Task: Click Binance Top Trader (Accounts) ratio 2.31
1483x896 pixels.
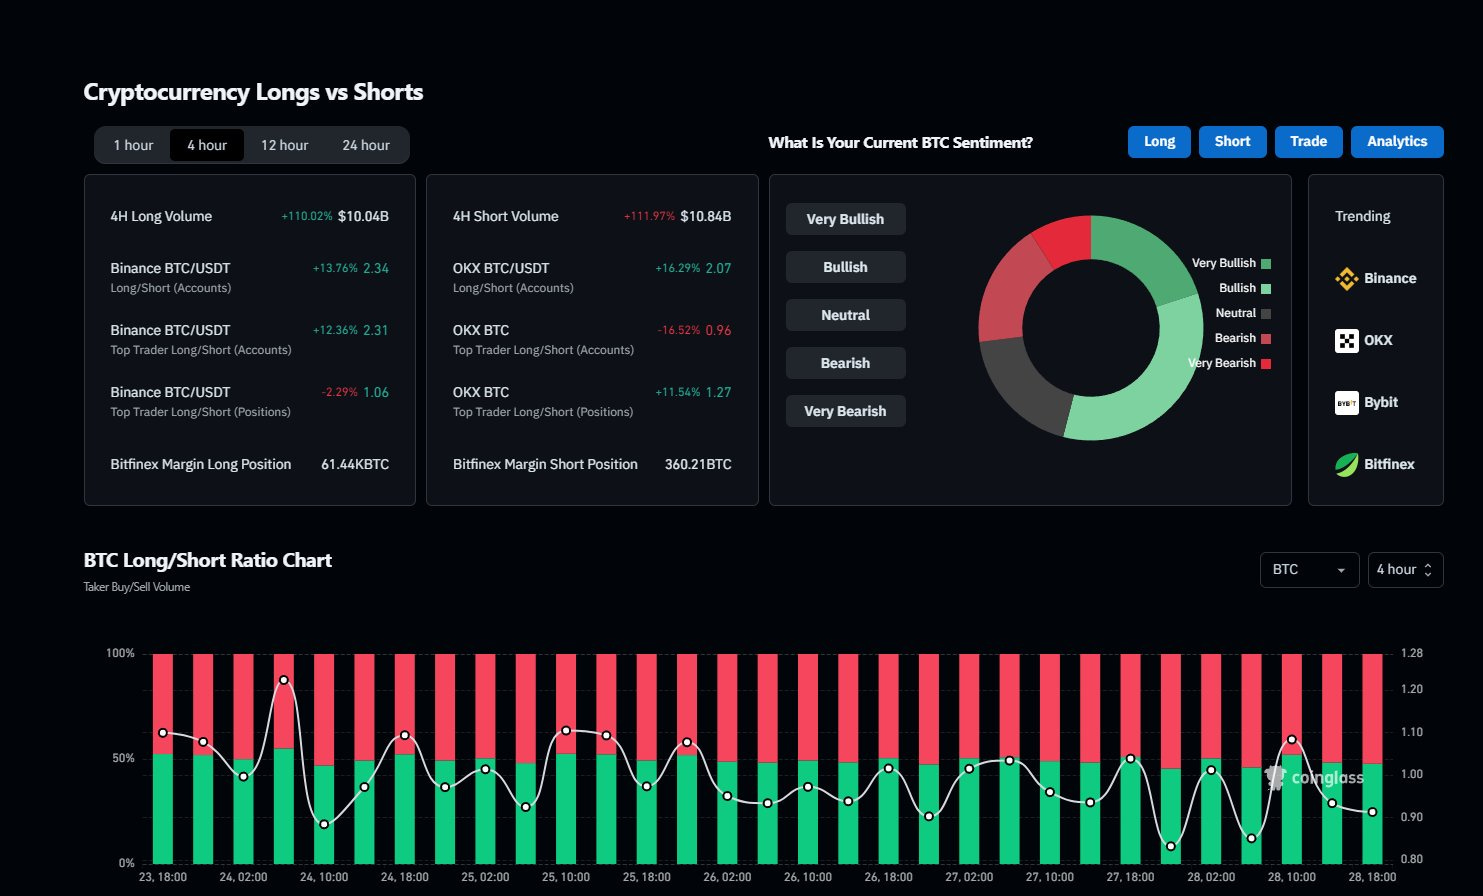Action: 376,331
